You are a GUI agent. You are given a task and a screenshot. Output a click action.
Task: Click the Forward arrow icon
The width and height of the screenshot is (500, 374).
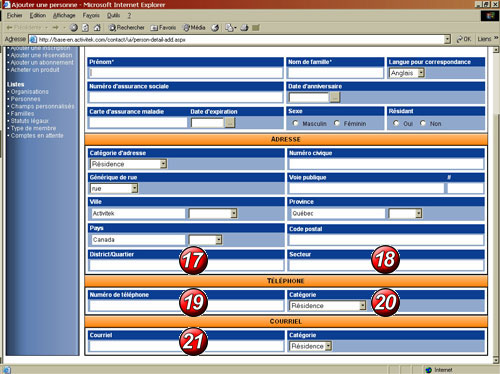coord(55,28)
